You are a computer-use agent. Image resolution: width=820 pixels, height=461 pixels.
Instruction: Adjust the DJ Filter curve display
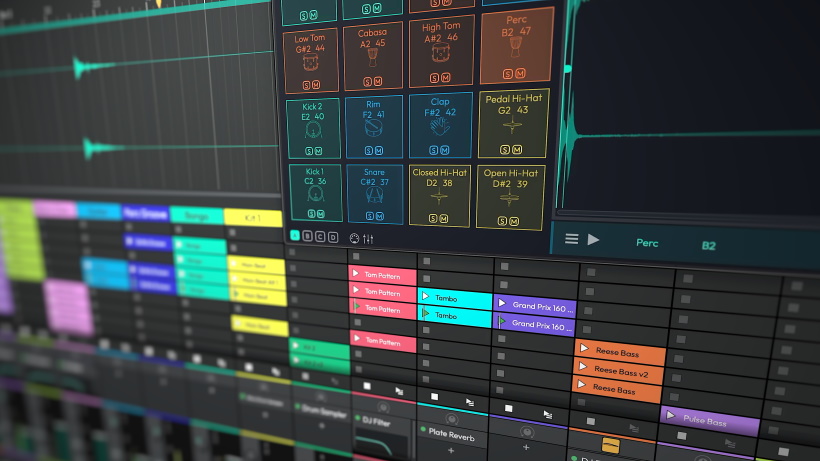click(x=380, y=444)
